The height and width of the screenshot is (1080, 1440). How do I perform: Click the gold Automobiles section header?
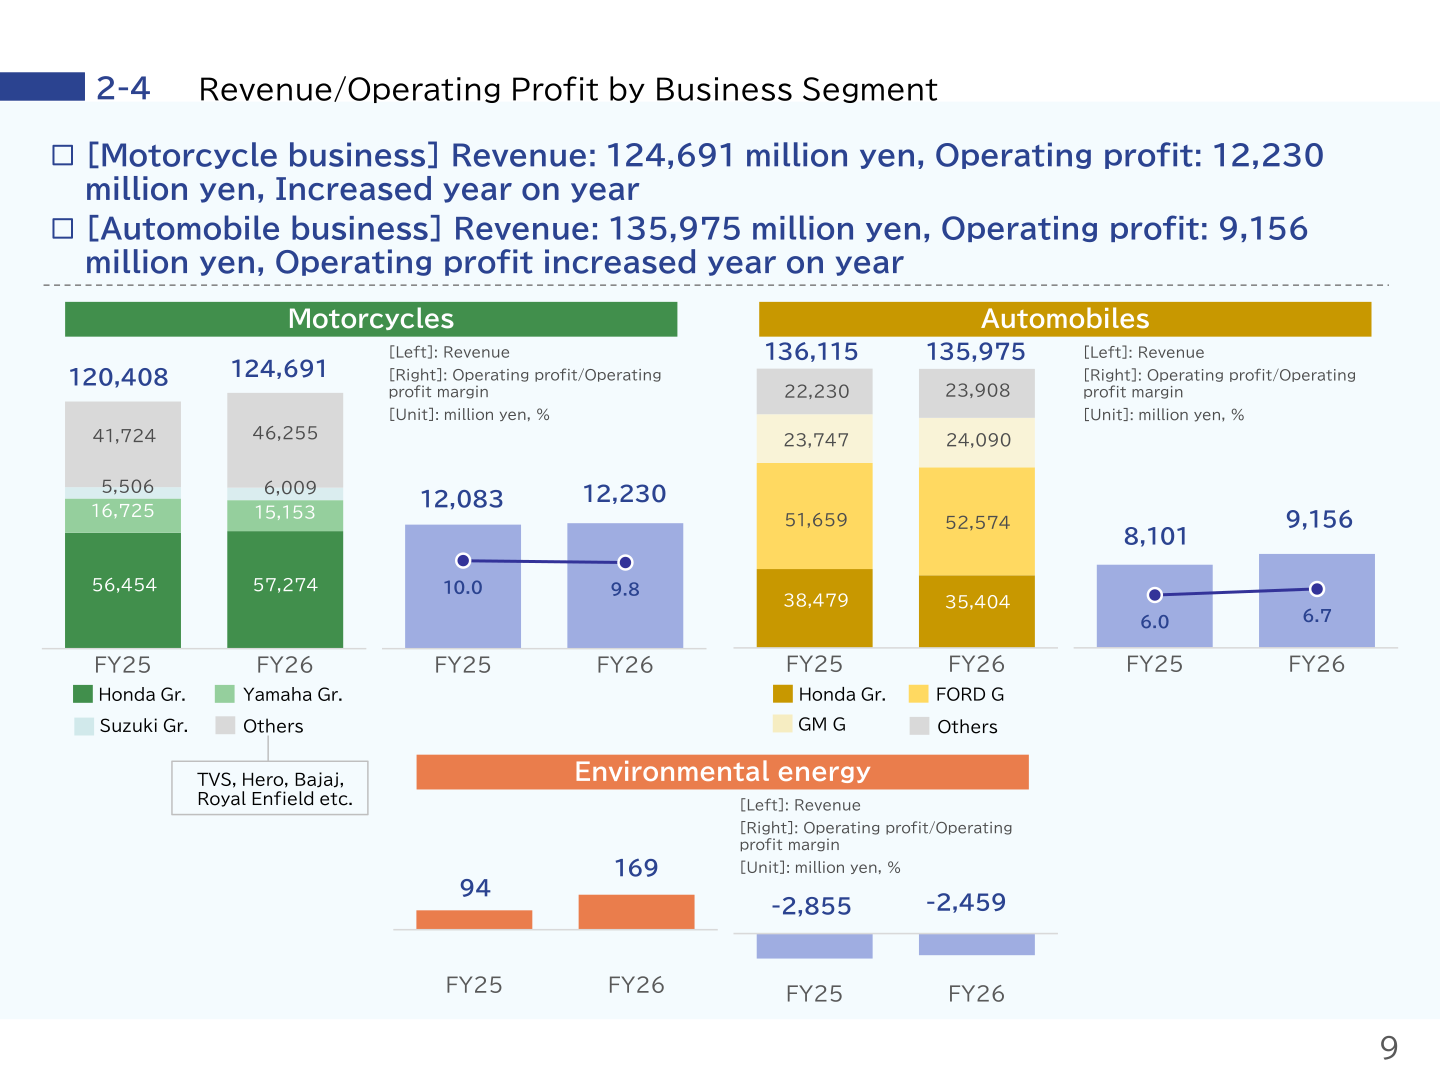pos(1065,319)
